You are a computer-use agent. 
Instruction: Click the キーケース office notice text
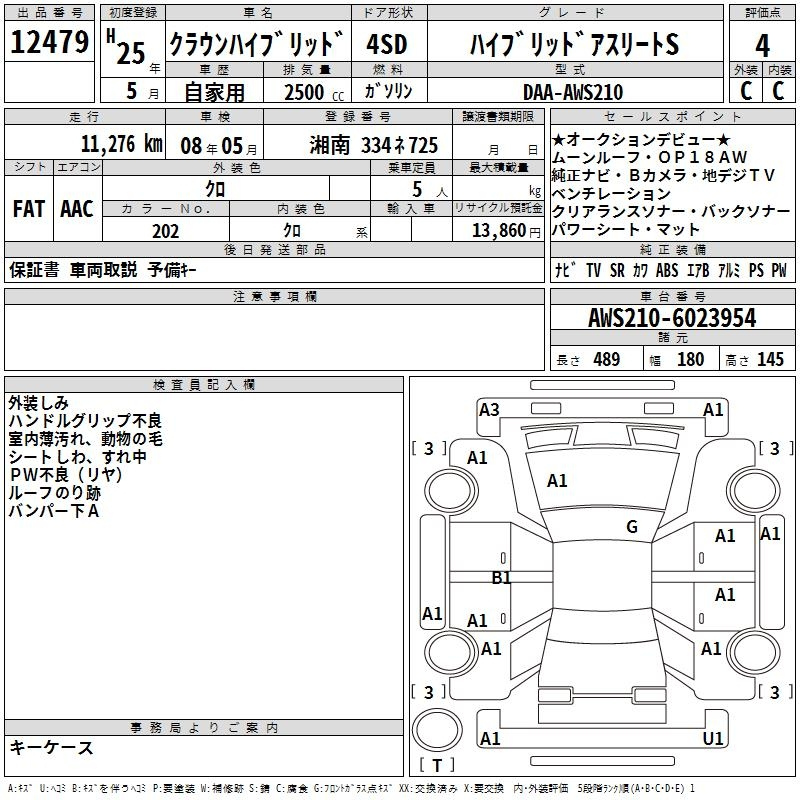pyautogui.click(x=51, y=747)
